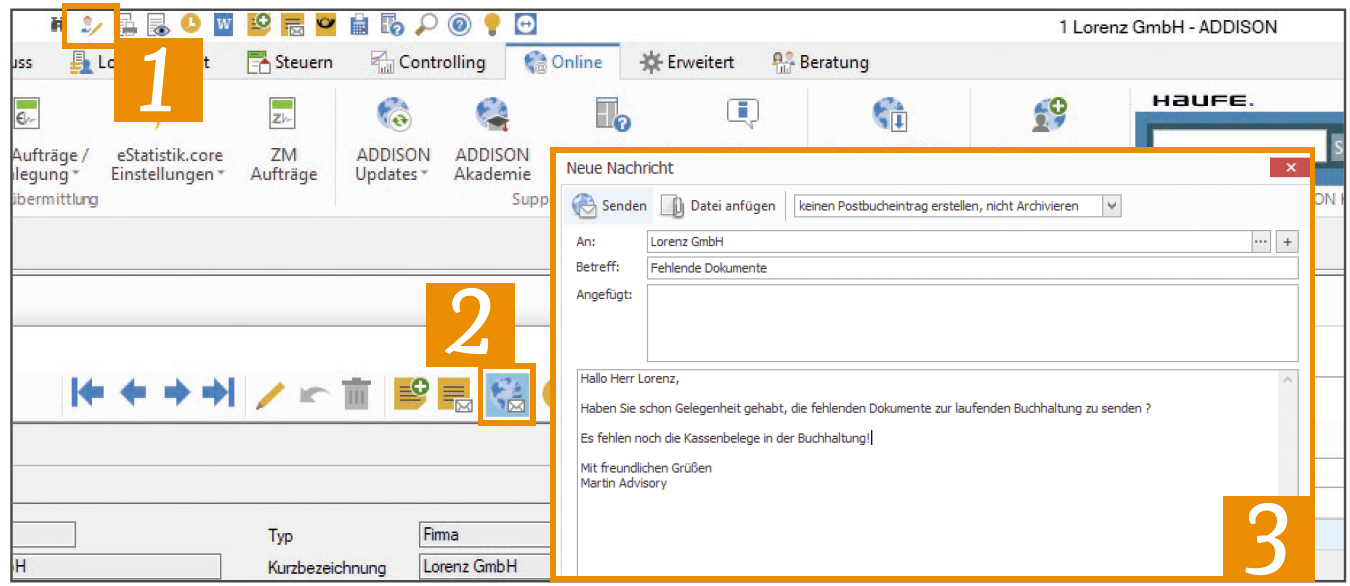Click the note-with-envelope icon in record toolbar
The width and height of the screenshot is (1350, 586).
(x=456, y=396)
